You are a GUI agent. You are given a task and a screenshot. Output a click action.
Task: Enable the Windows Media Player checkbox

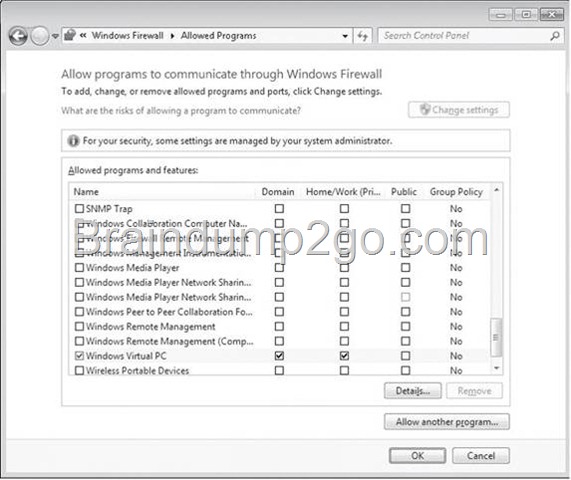coord(79,267)
